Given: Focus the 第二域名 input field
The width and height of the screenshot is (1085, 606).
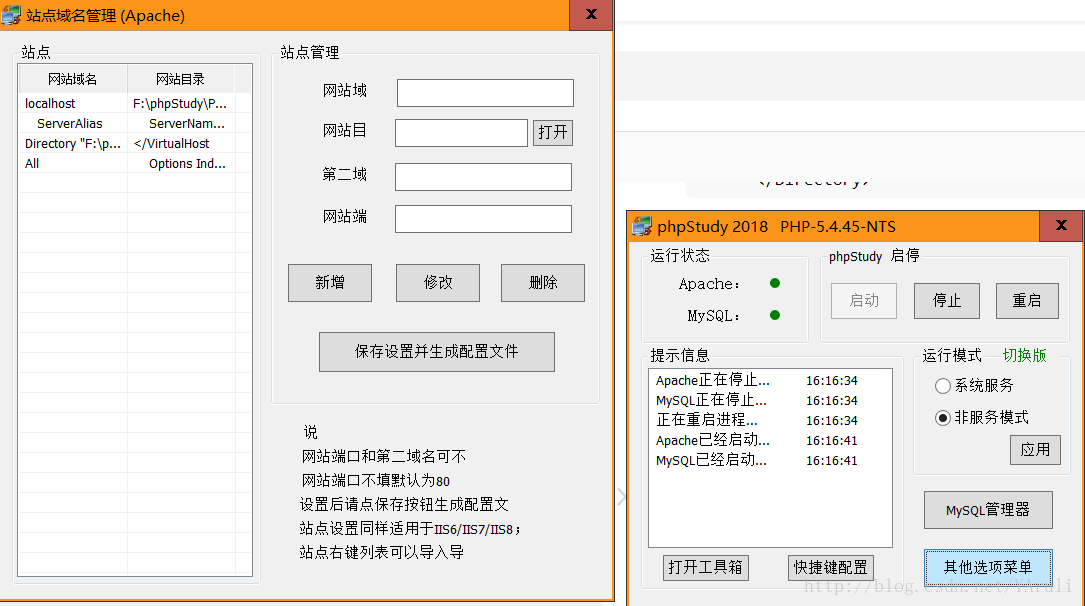Looking at the screenshot, I should pos(483,176).
